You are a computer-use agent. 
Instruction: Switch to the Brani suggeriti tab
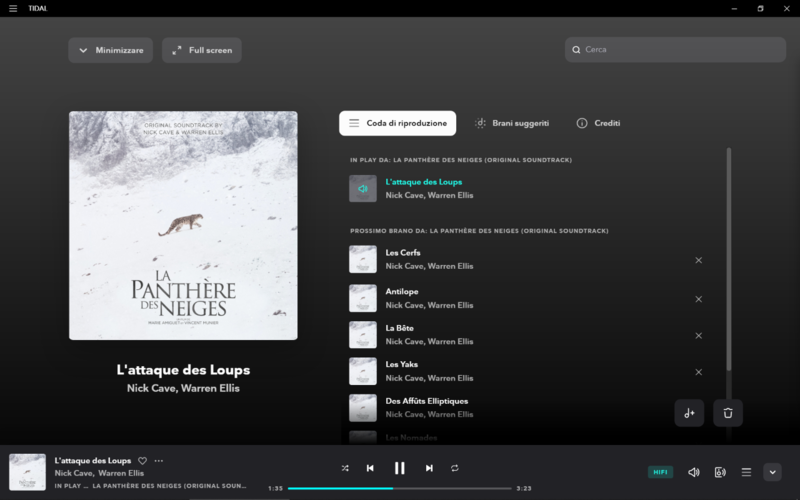coord(511,123)
